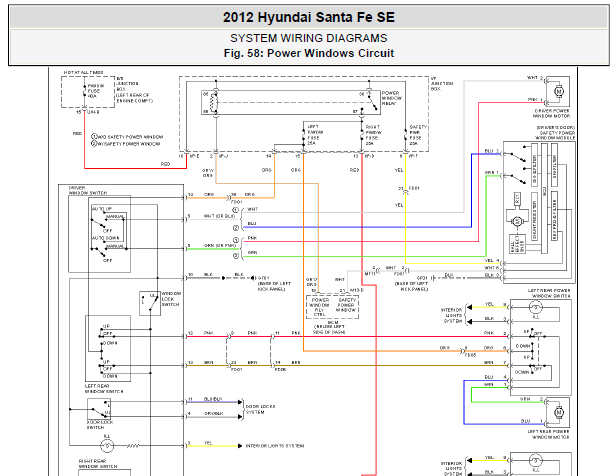The image size is (613, 476).
Task: Select the "LEFT P/WDW FUSE" label
Action: [x=315, y=135]
